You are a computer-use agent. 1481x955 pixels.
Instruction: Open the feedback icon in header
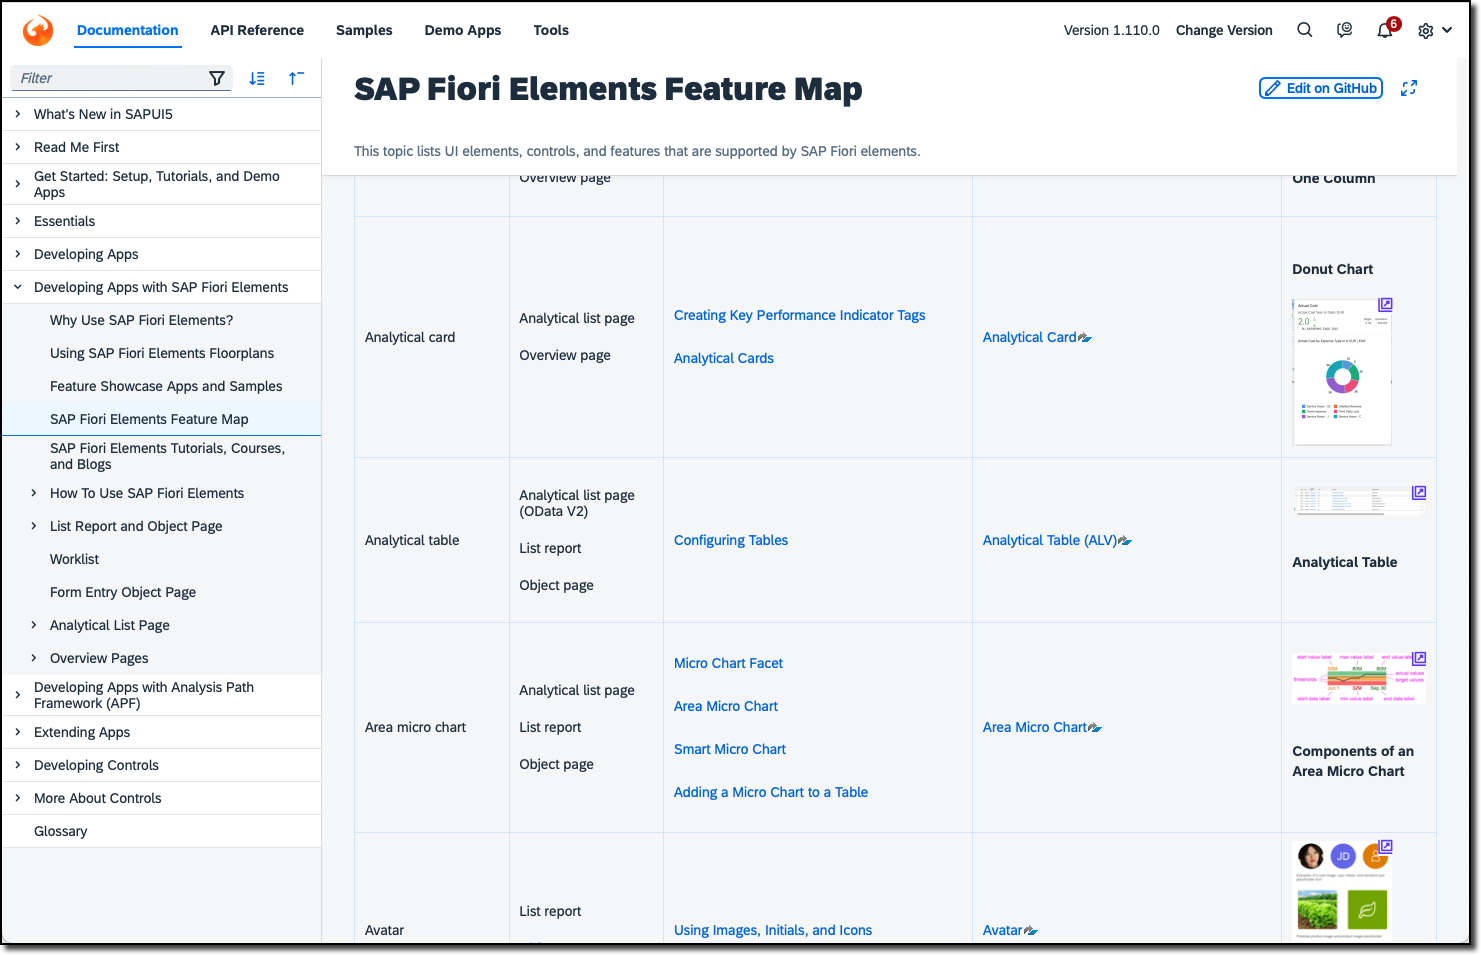tap(1344, 30)
